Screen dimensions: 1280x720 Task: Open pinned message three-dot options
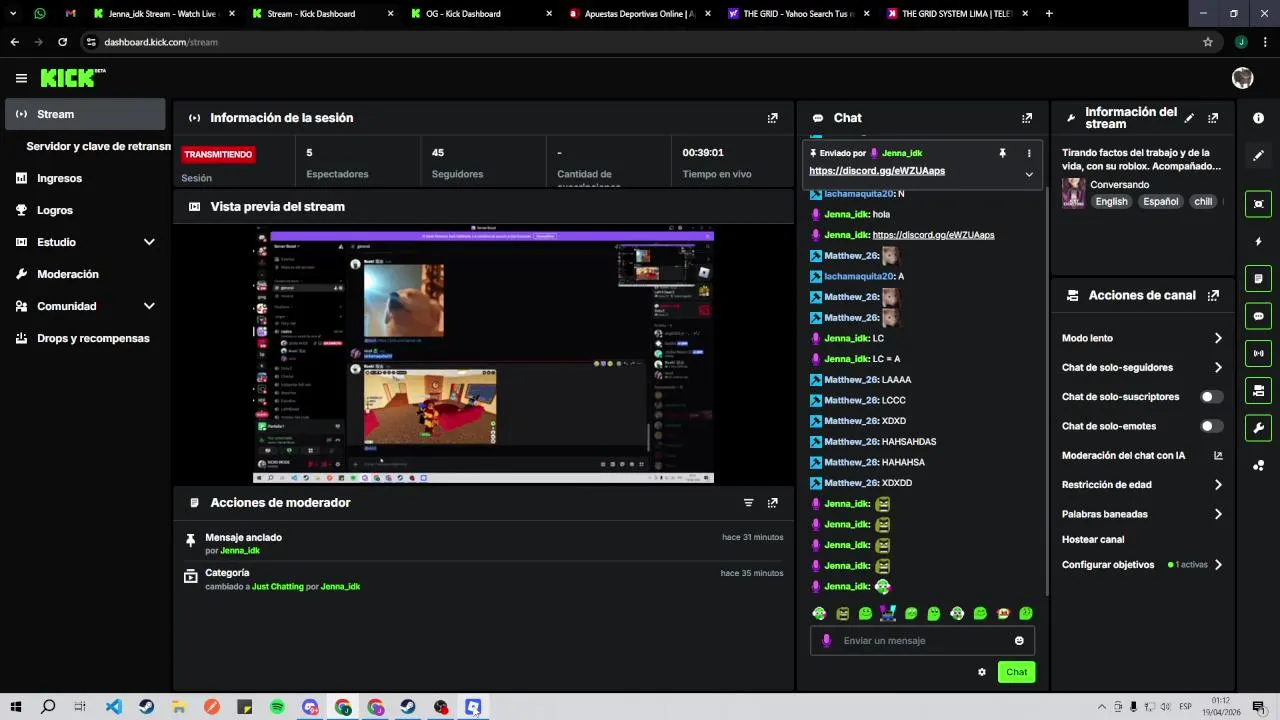[x=1029, y=153]
